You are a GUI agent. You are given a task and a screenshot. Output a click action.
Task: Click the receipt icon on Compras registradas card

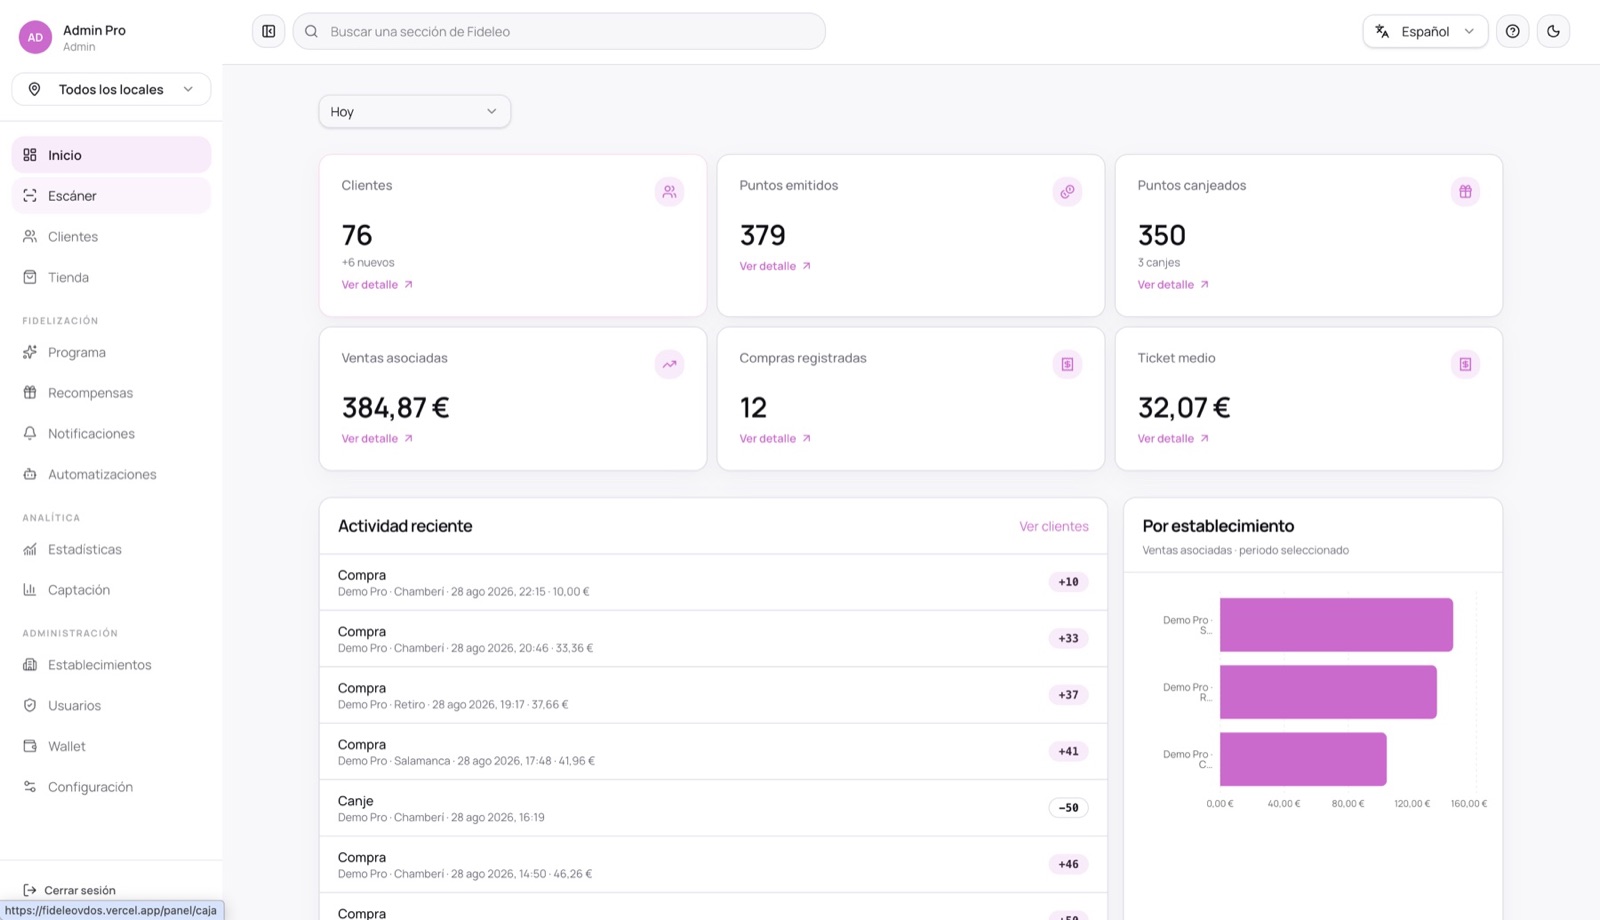click(x=1067, y=364)
